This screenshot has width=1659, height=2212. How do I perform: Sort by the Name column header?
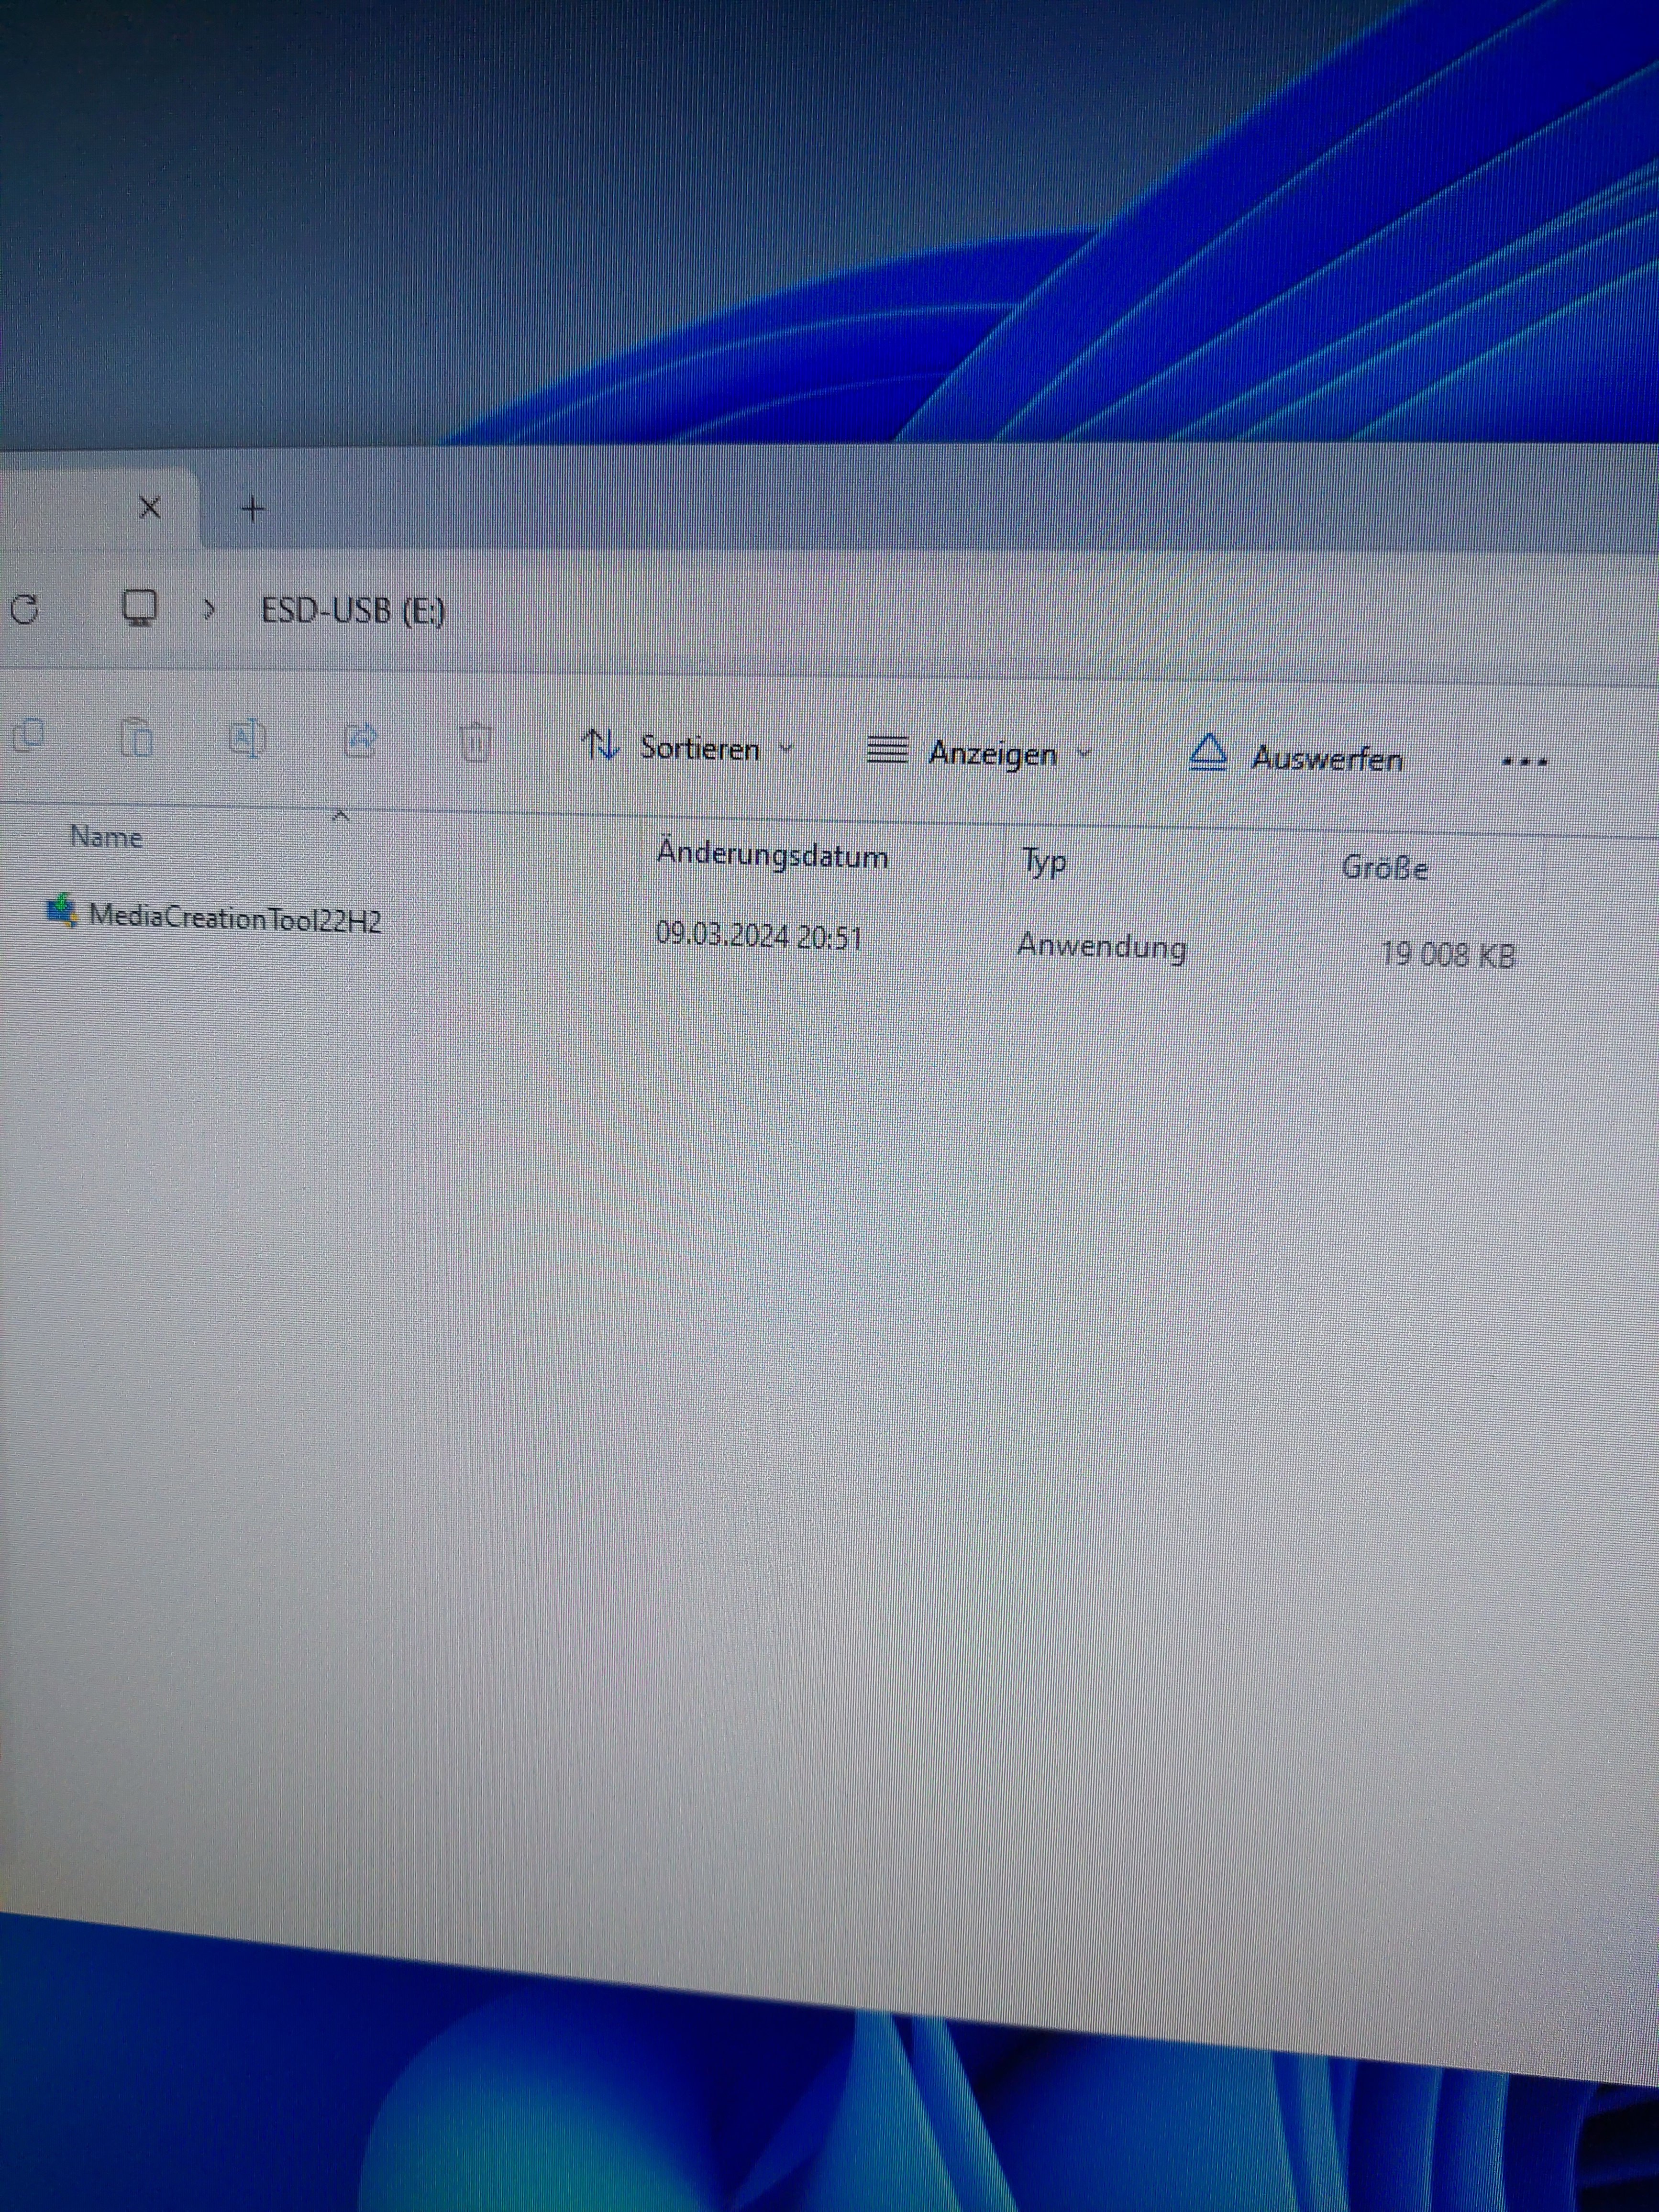[x=106, y=837]
